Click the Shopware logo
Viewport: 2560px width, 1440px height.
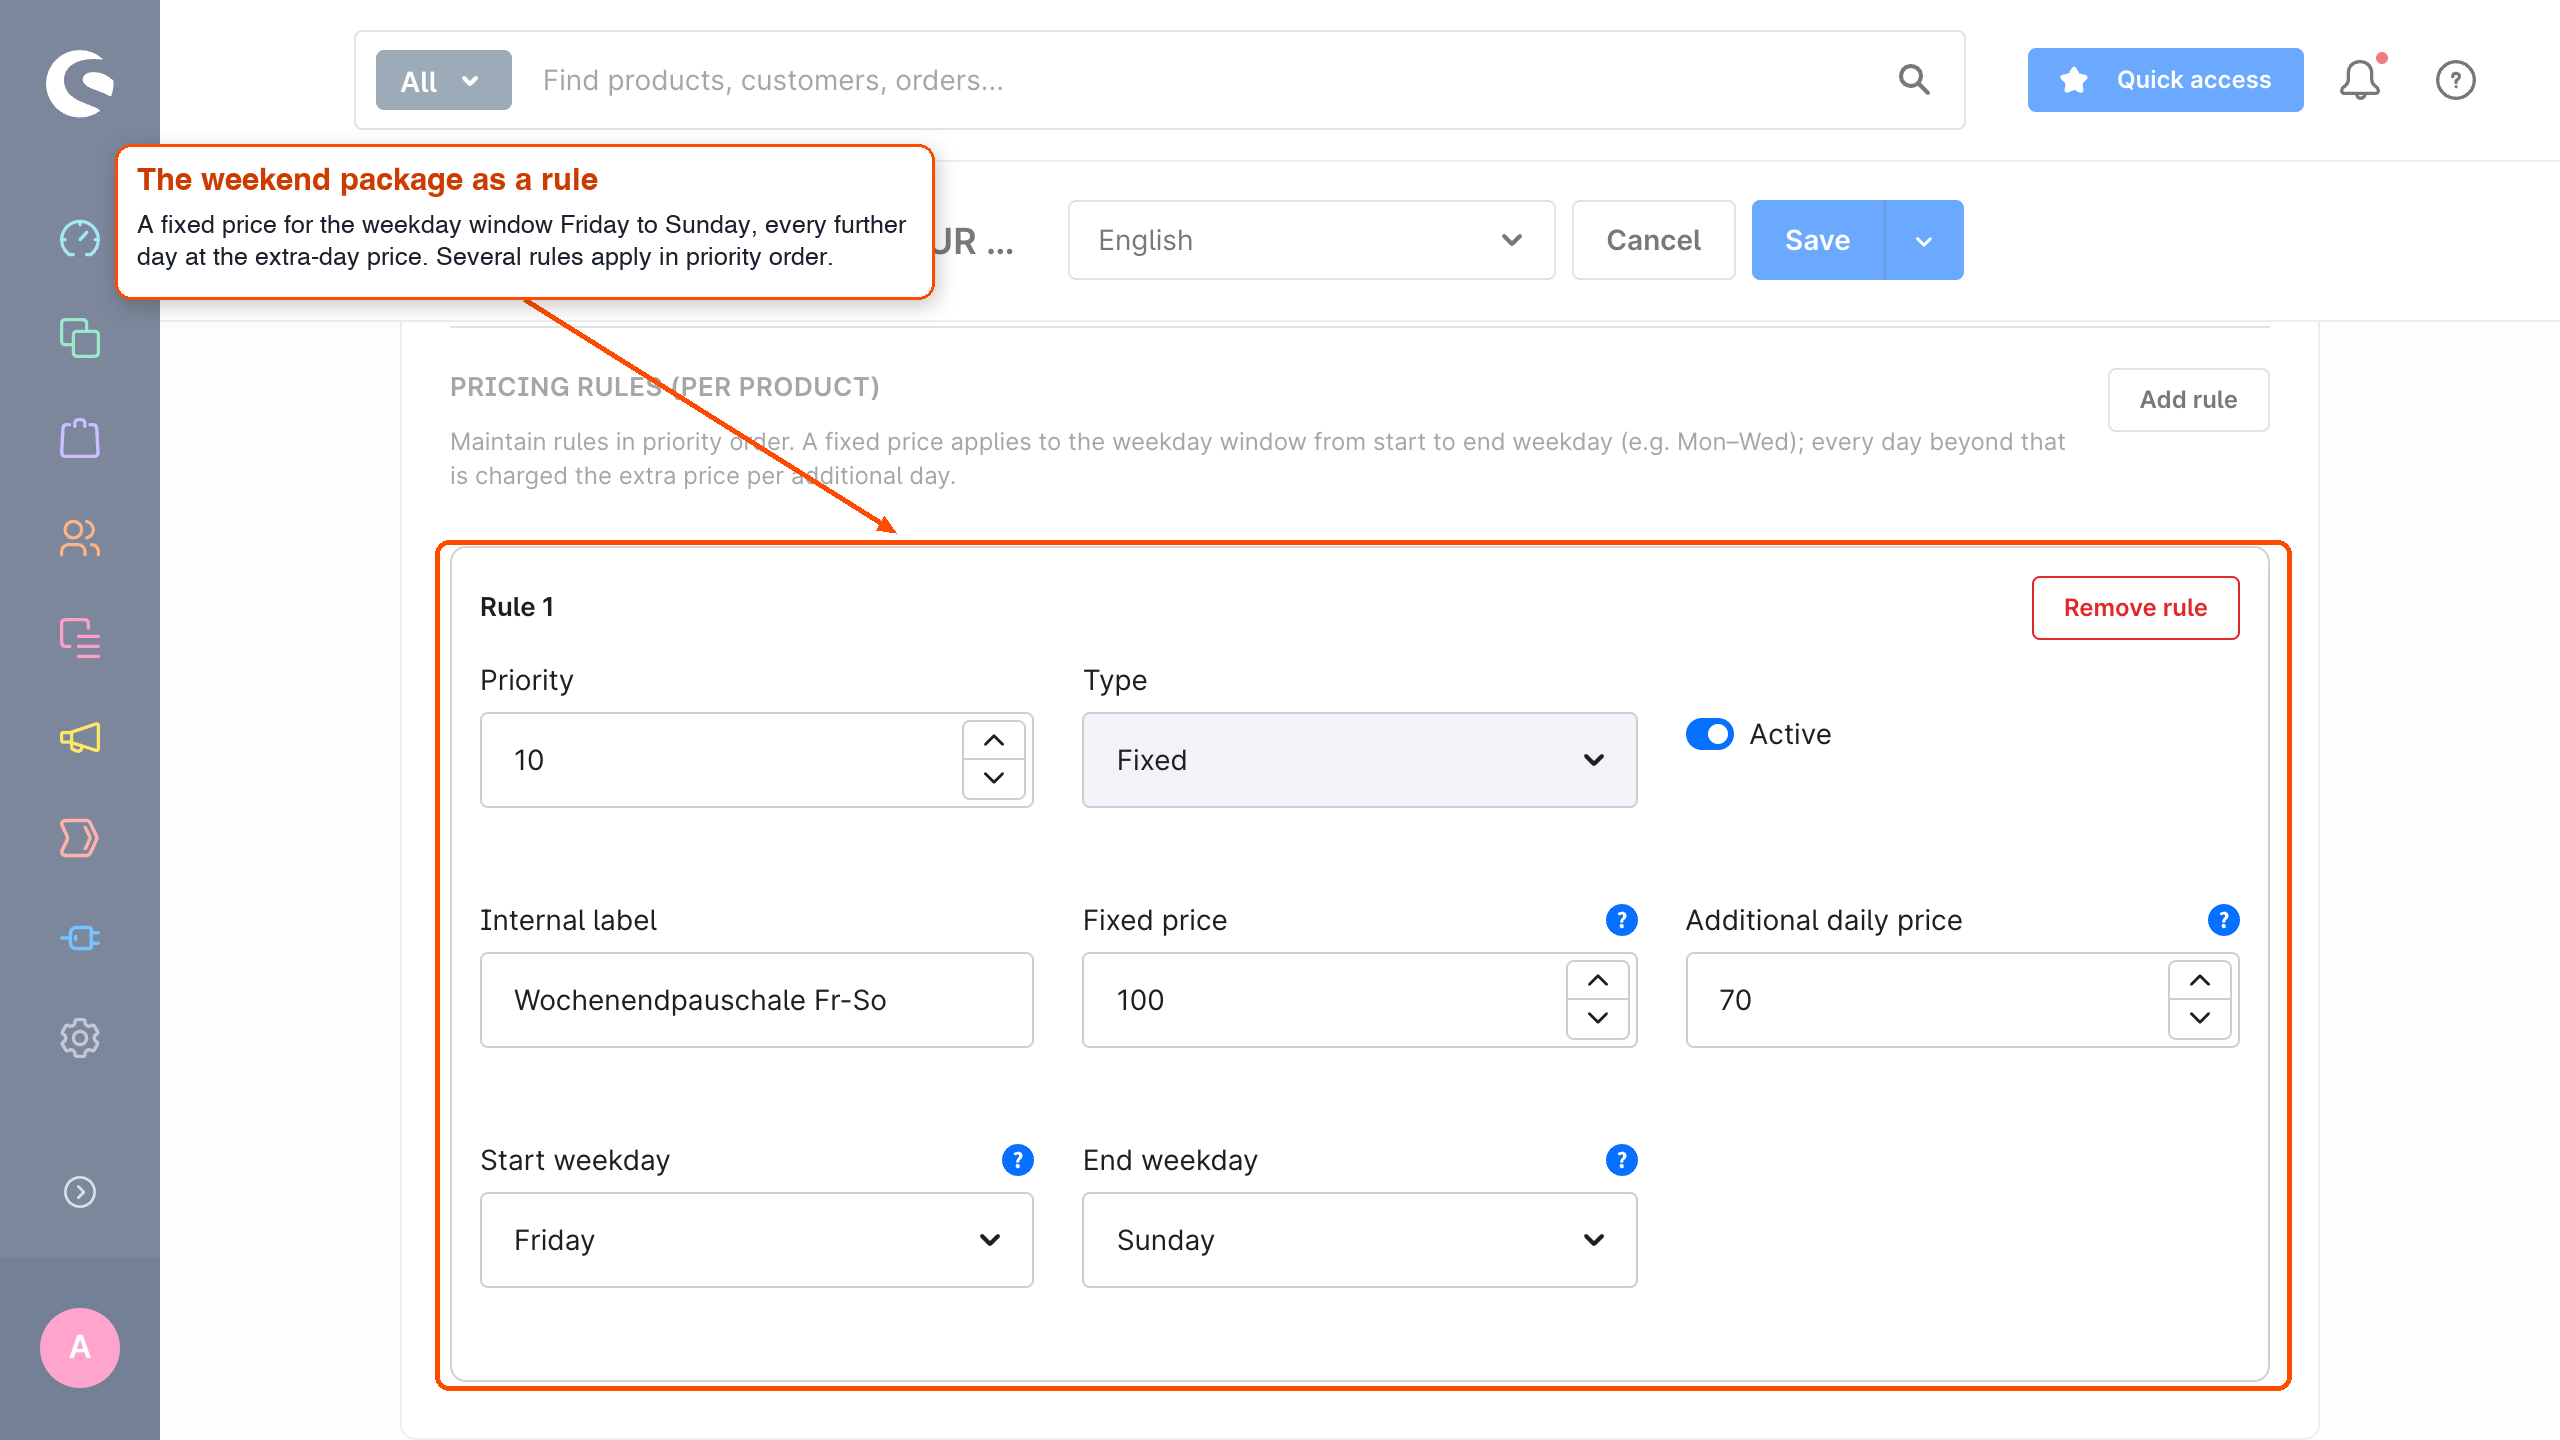point(80,83)
